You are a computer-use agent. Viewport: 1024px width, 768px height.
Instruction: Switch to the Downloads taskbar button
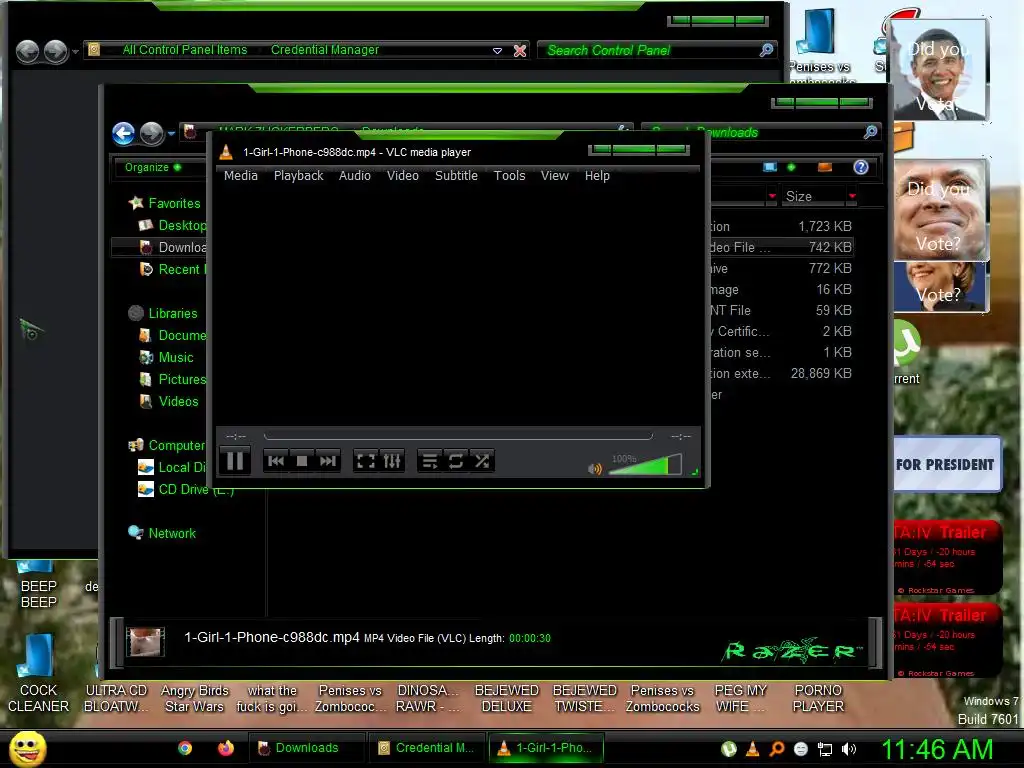click(x=306, y=748)
